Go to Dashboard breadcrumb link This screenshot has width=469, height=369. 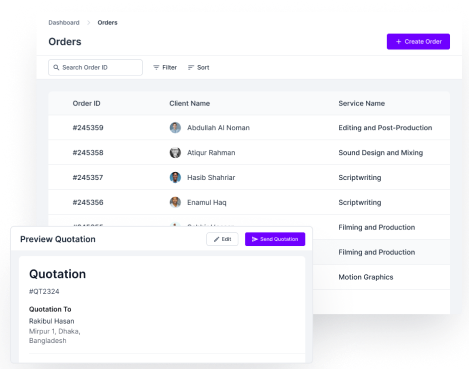click(x=64, y=23)
